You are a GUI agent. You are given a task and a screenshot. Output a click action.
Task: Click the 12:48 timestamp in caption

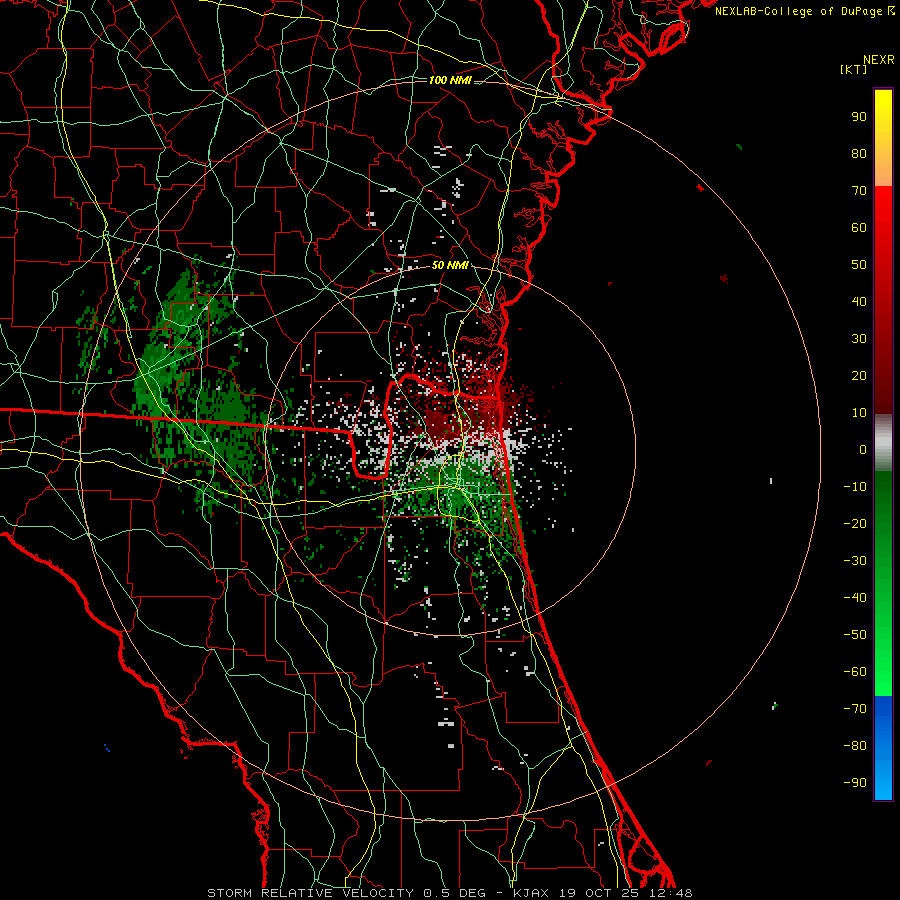tap(671, 893)
